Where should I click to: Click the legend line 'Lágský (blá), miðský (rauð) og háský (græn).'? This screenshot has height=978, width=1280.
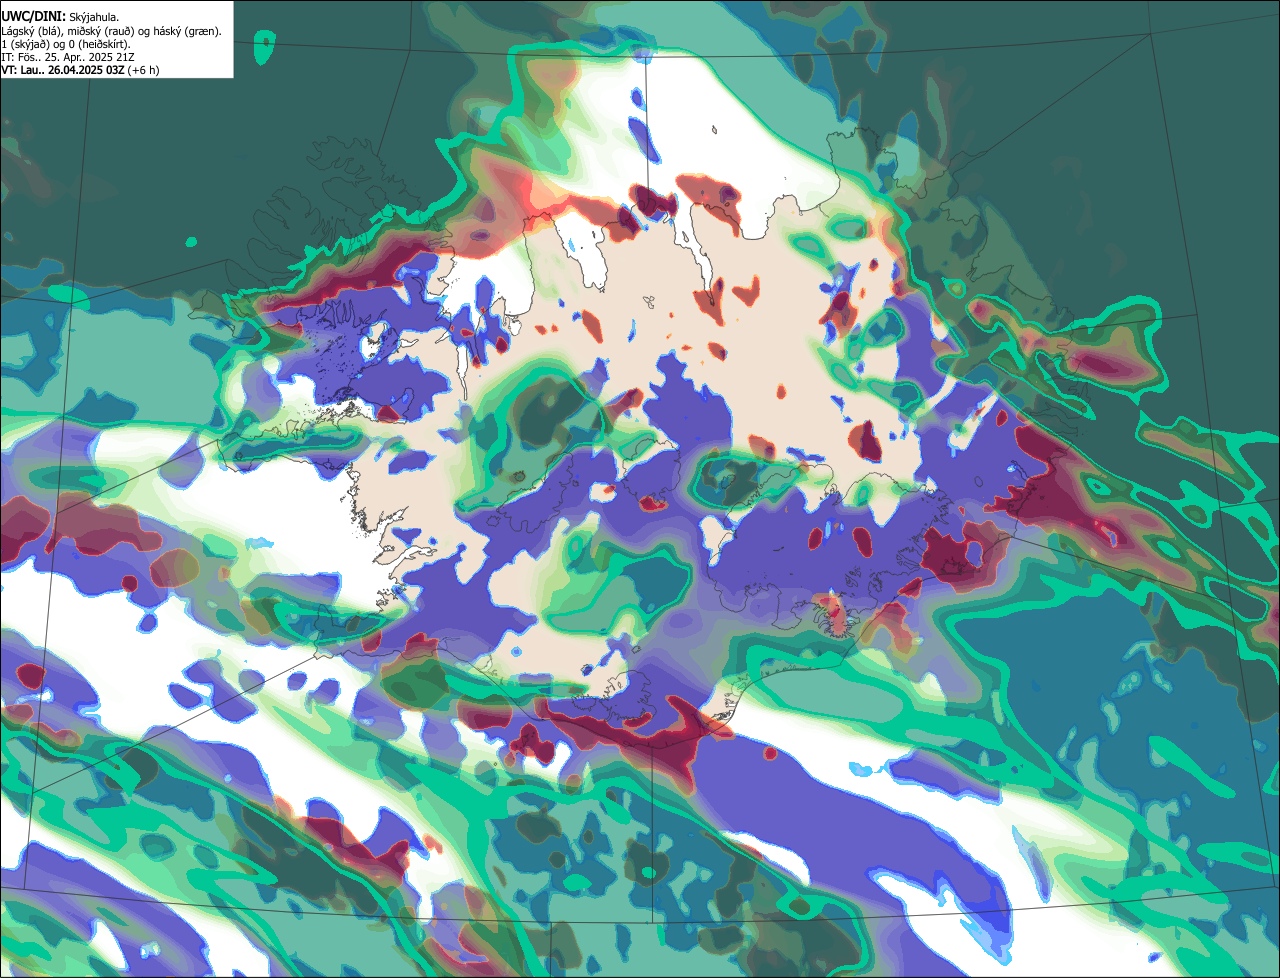(x=112, y=31)
